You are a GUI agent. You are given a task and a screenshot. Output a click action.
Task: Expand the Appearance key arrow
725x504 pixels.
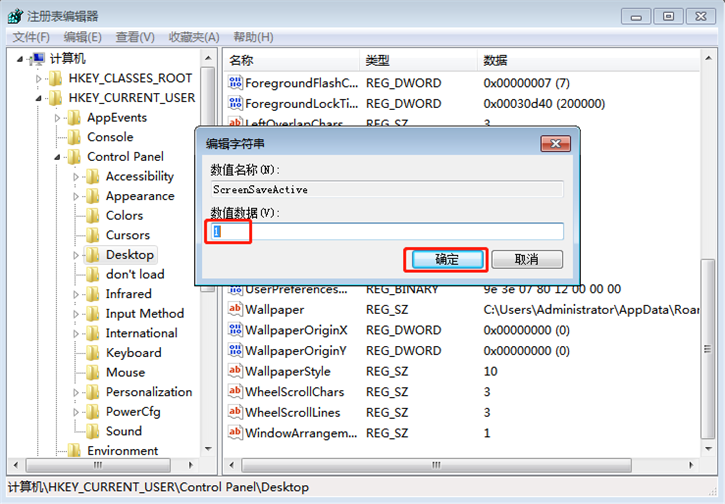tap(77, 196)
